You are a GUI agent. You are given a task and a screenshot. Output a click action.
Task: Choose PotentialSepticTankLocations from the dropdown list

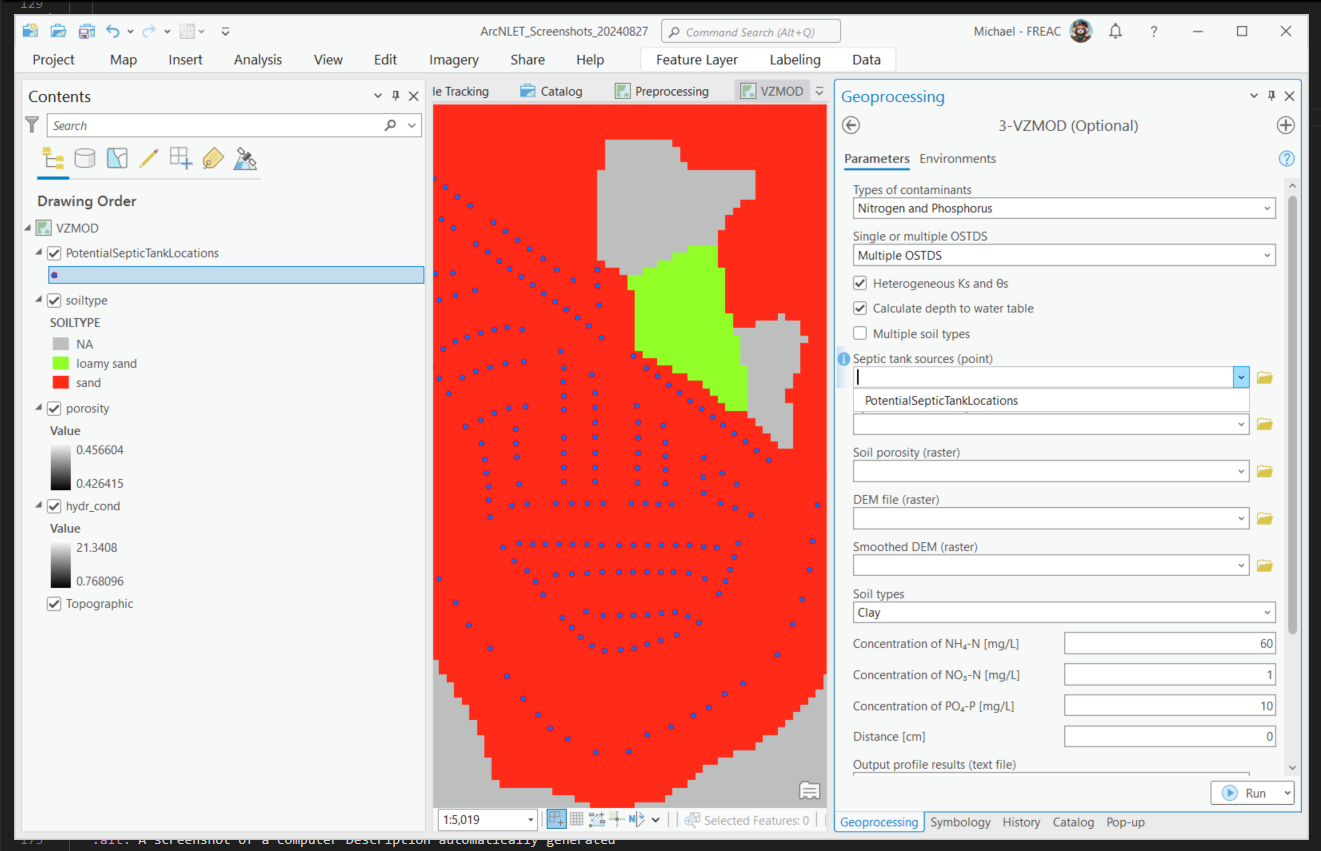pyautogui.click(x=941, y=400)
